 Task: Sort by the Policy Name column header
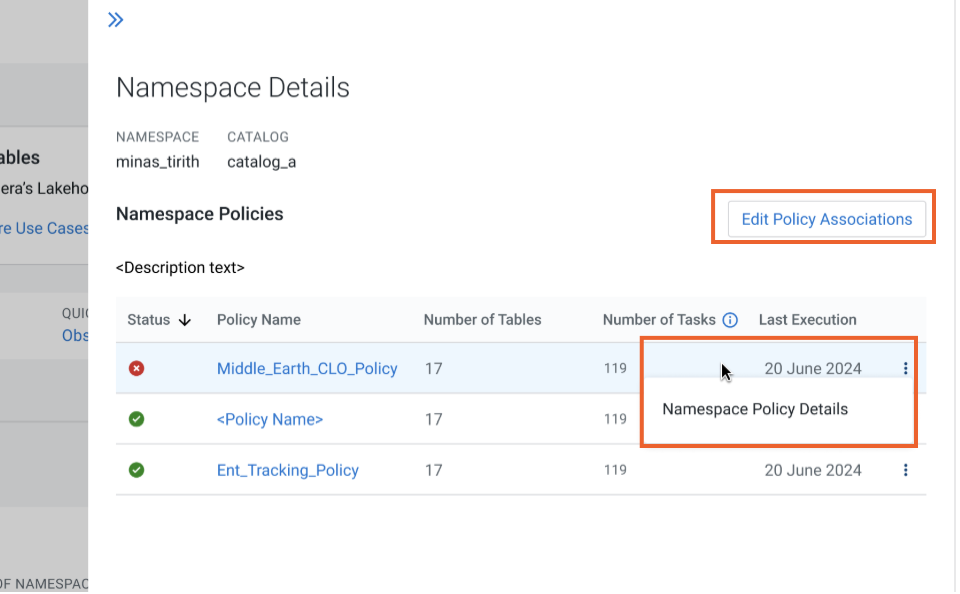point(258,319)
